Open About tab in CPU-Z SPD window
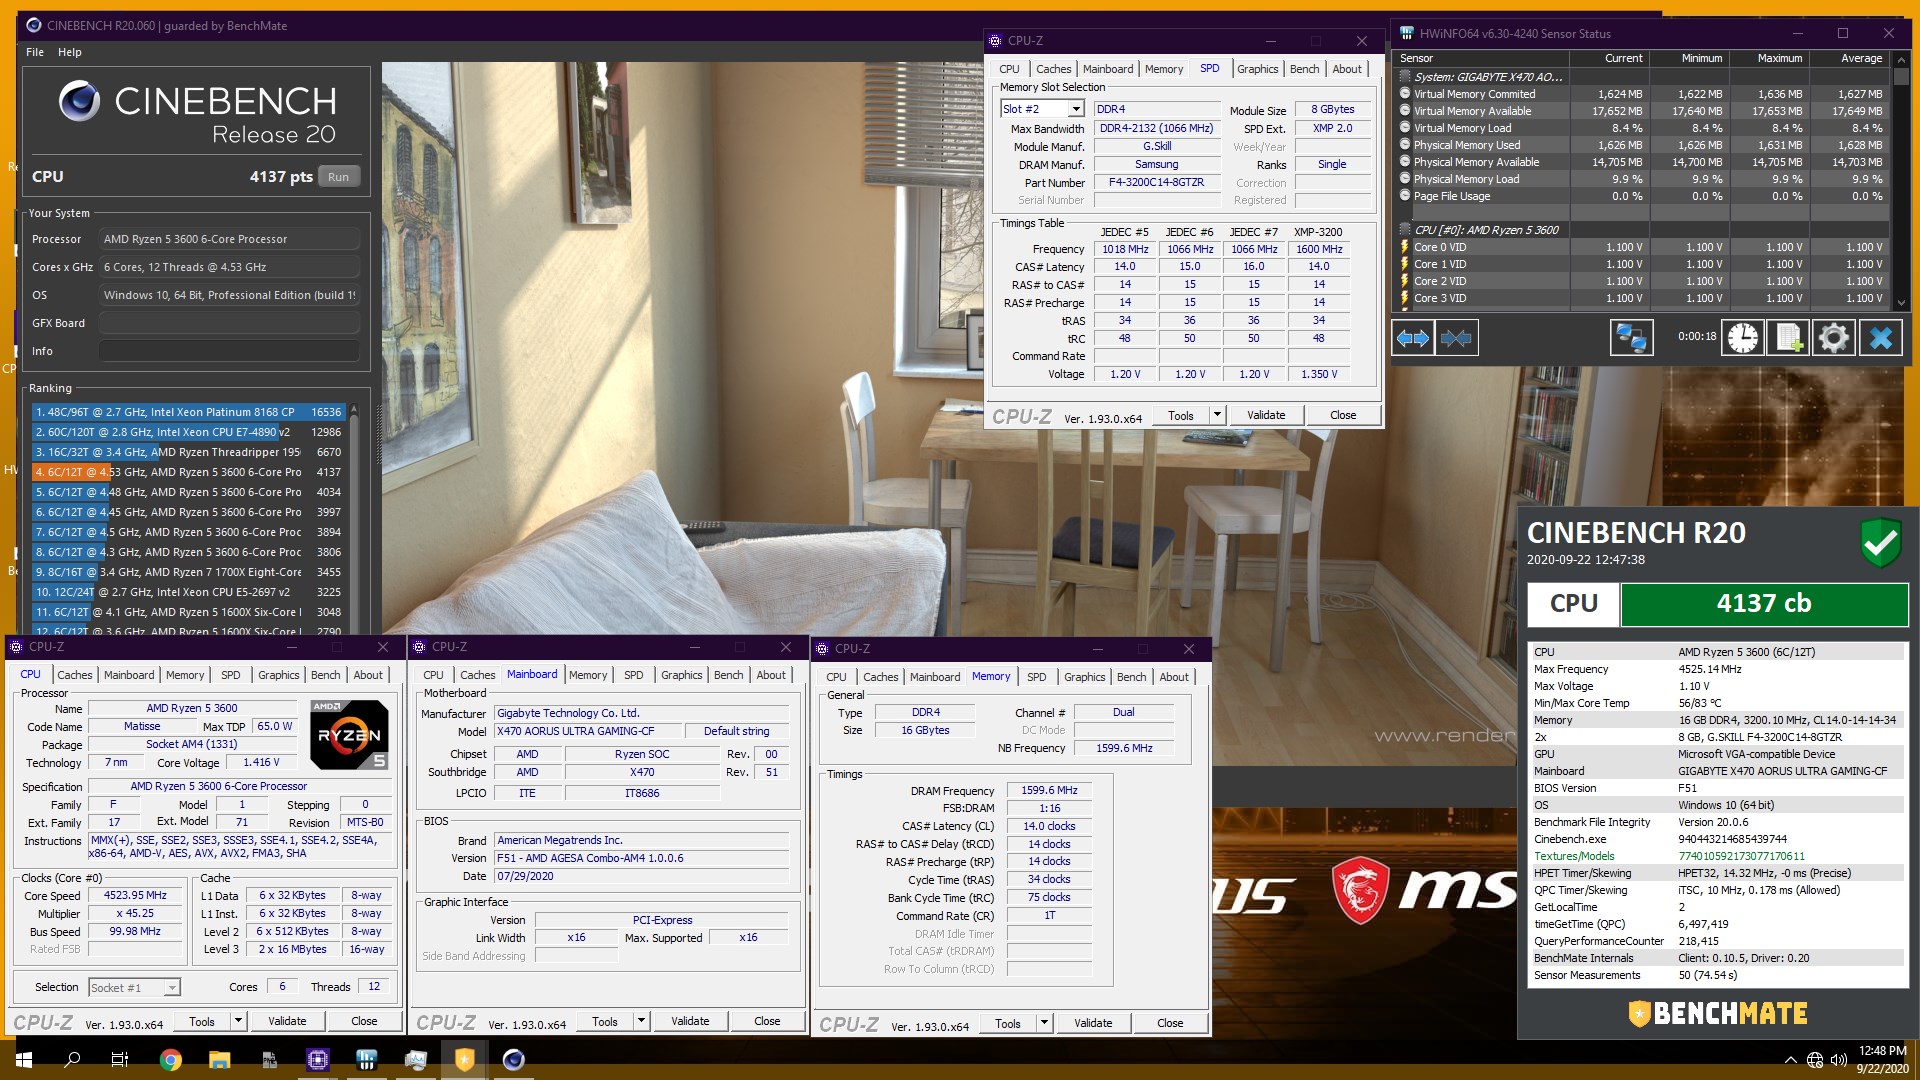Image resolution: width=1920 pixels, height=1080 pixels. click(x=1347, y=69)
